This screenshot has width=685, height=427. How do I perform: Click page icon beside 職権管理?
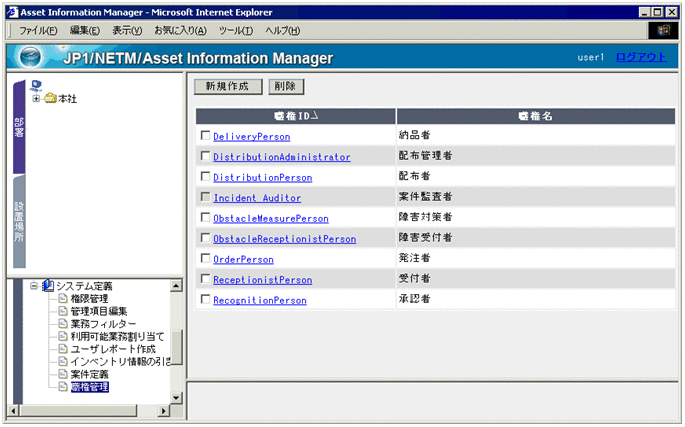[63, 387]
